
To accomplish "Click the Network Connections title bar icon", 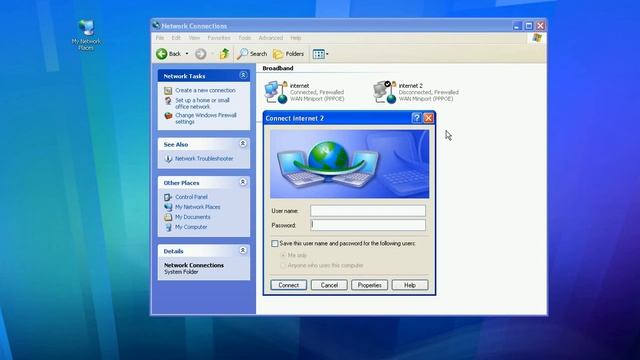I will (156, 25).
